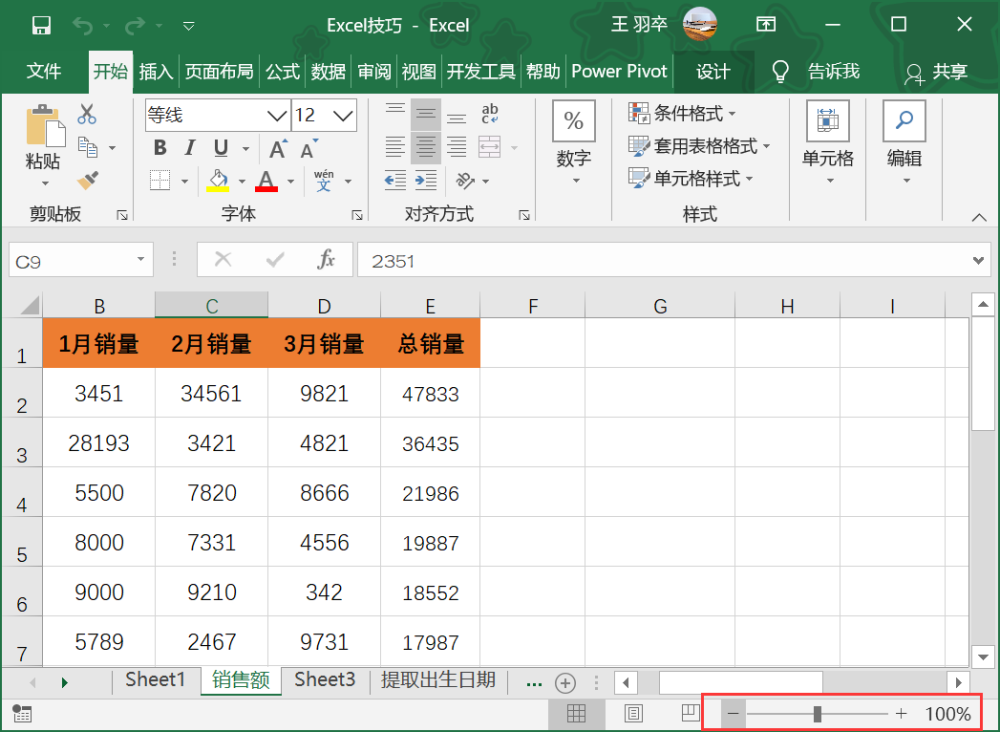Click the Insert Function fx icon

coord(326,260)
